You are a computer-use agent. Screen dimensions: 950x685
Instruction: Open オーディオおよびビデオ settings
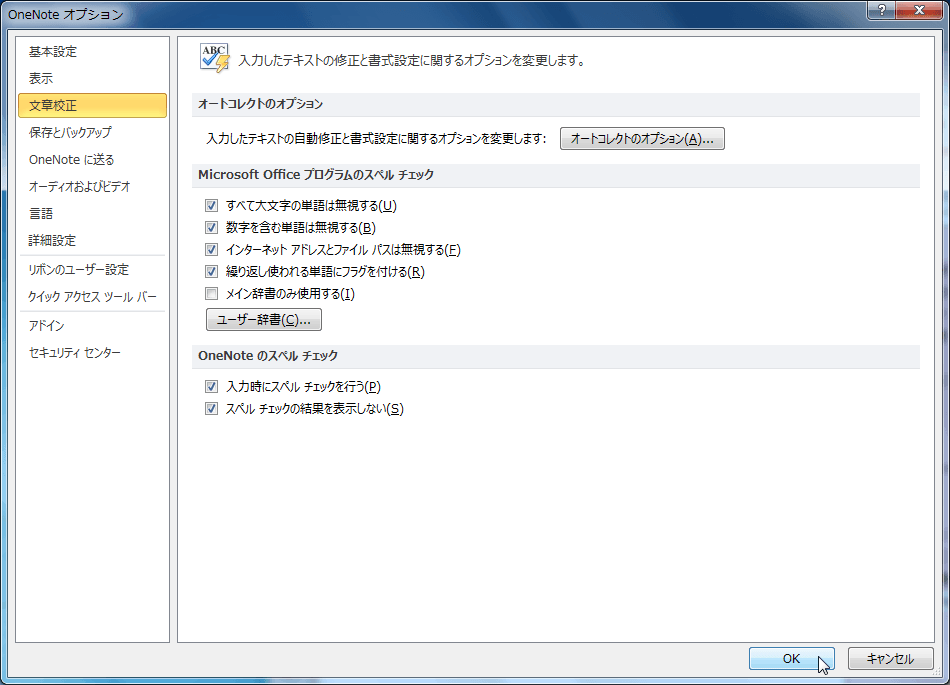(x=92, y=187)
